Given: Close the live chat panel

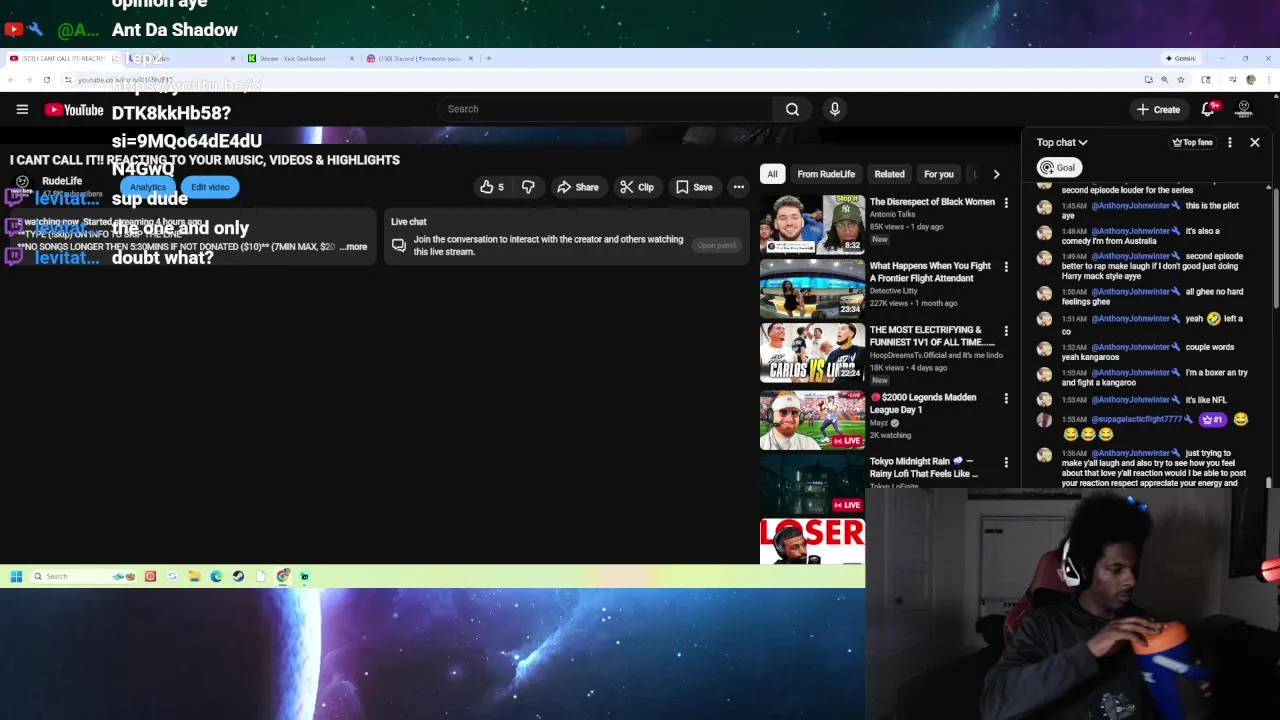Looking at the screenshot, I should click(1255, 143).
